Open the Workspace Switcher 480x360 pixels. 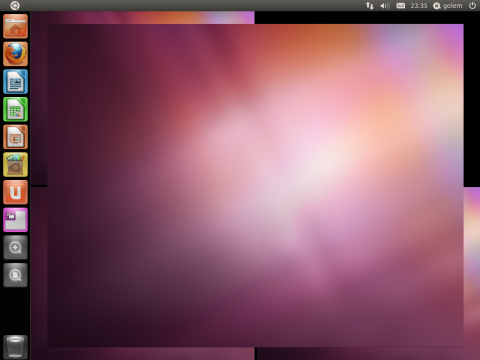[x=15, y=220]
